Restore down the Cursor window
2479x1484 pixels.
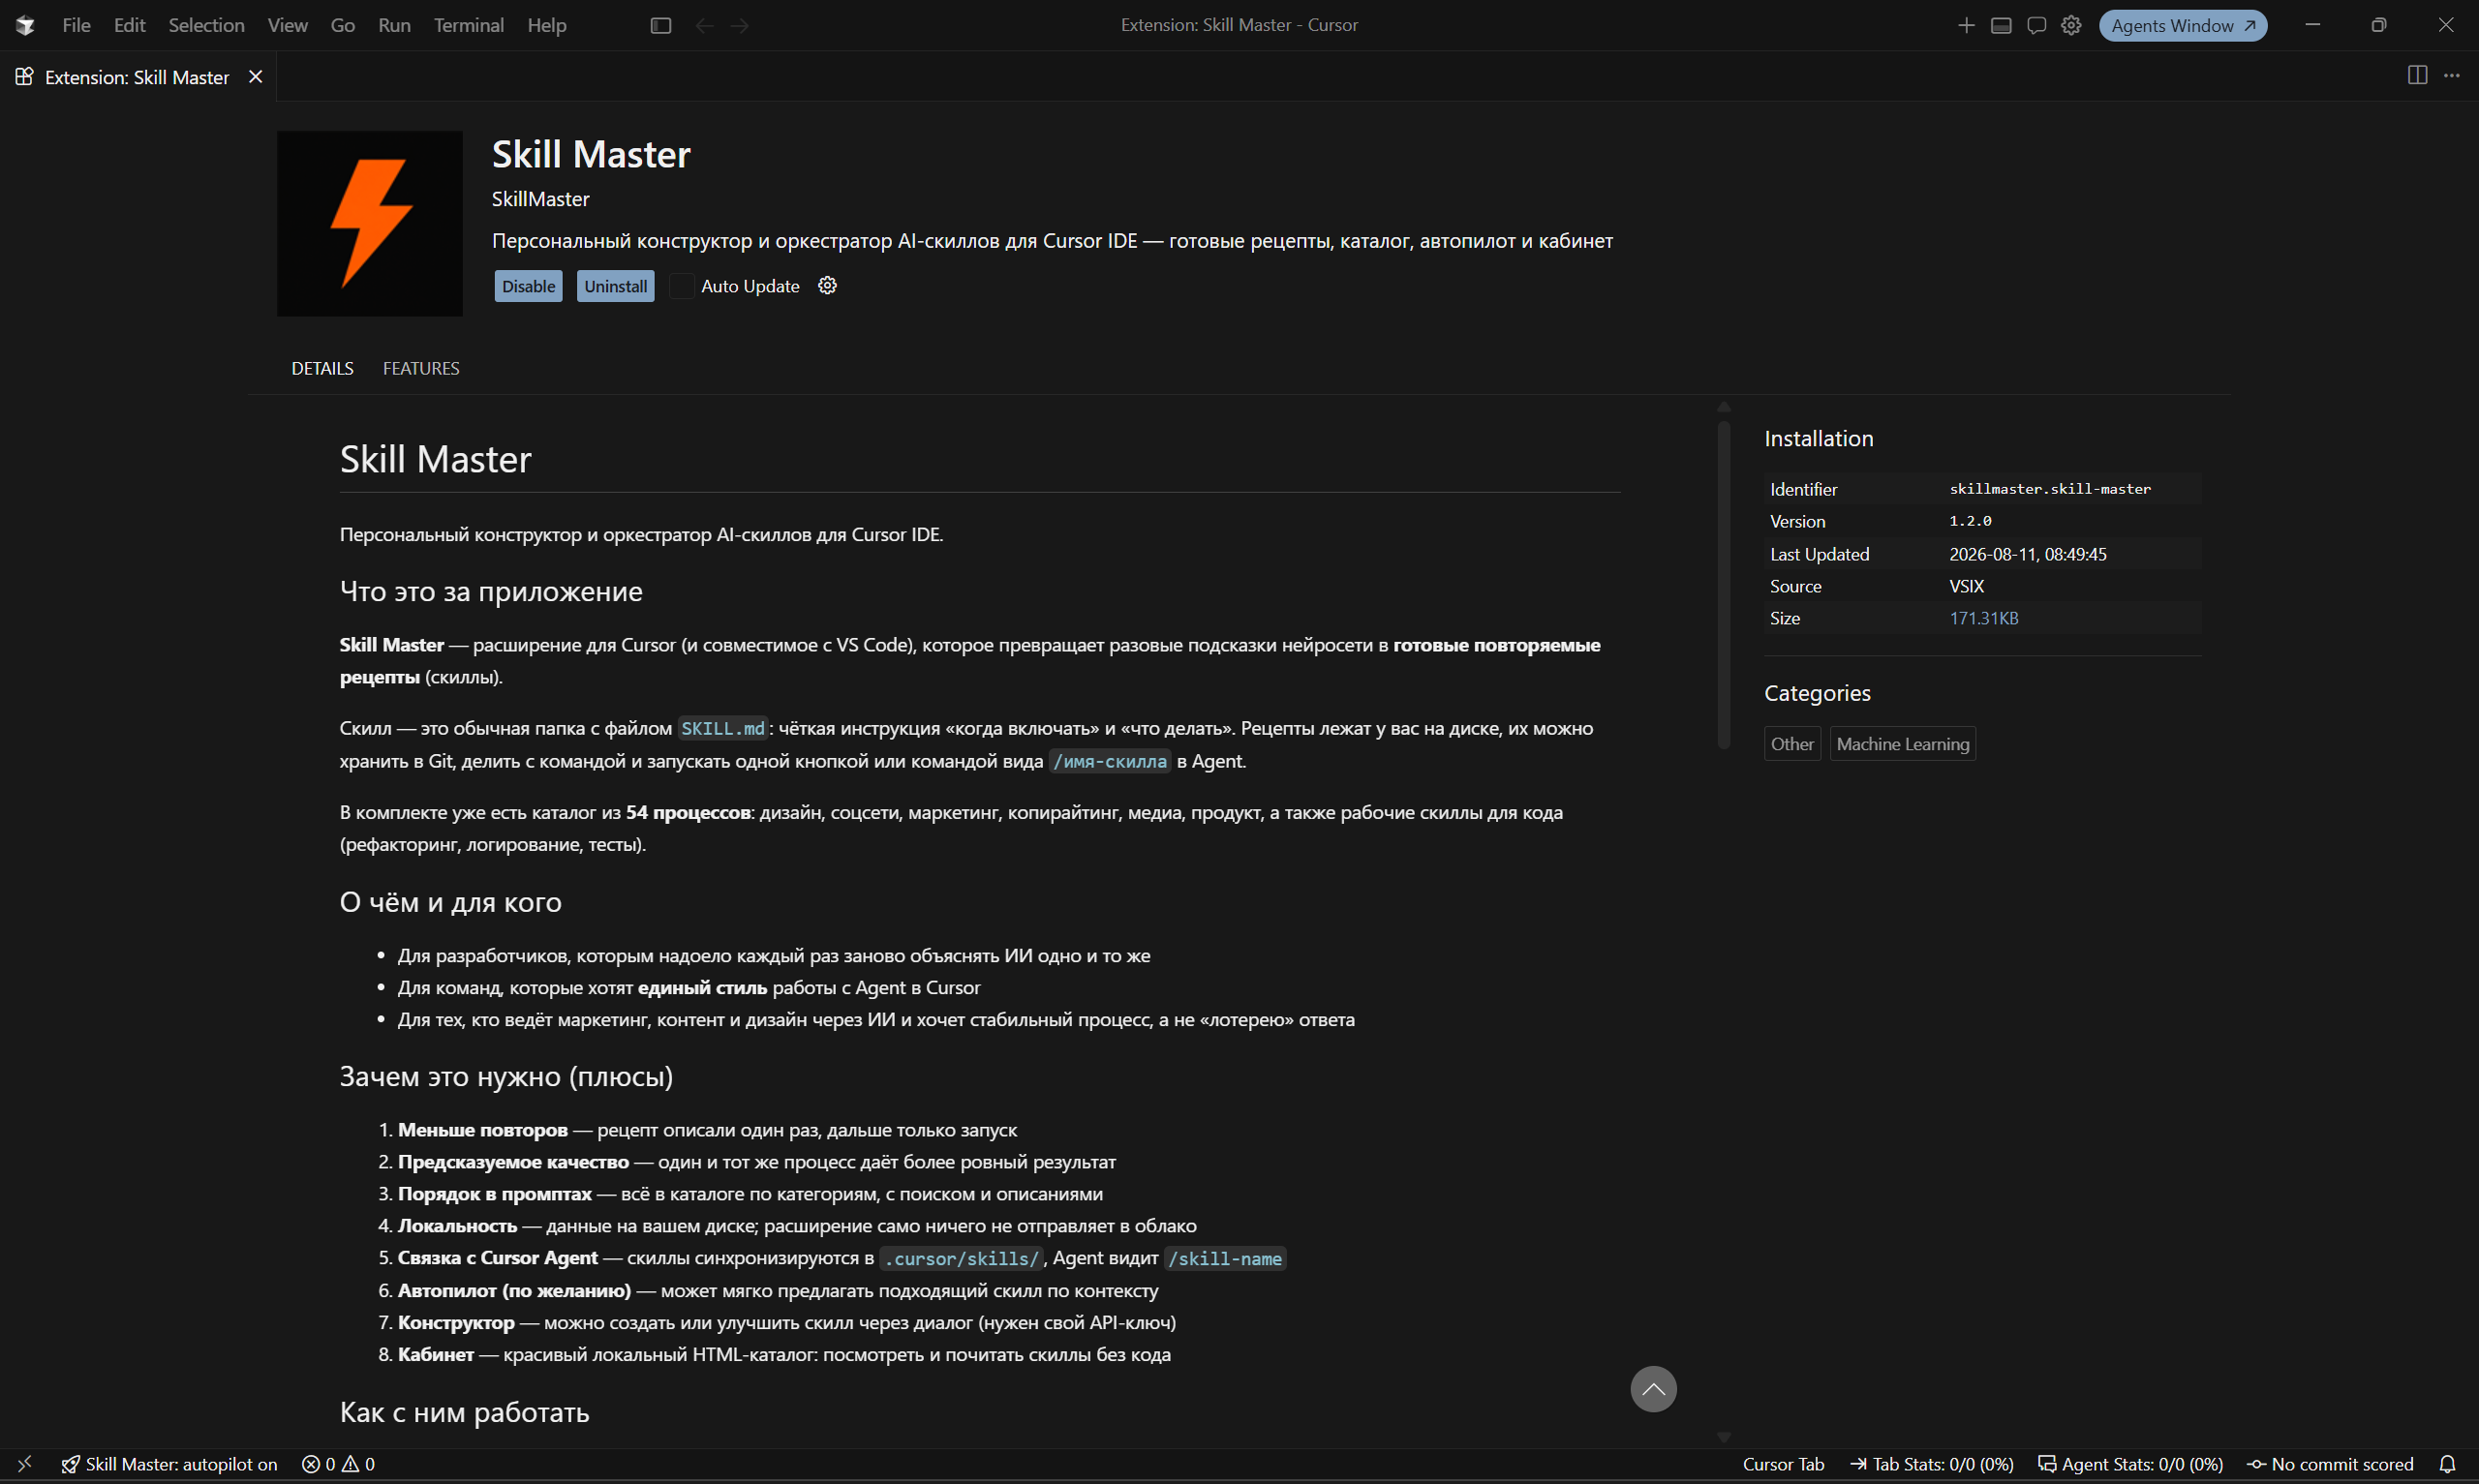coord(2379,25)
